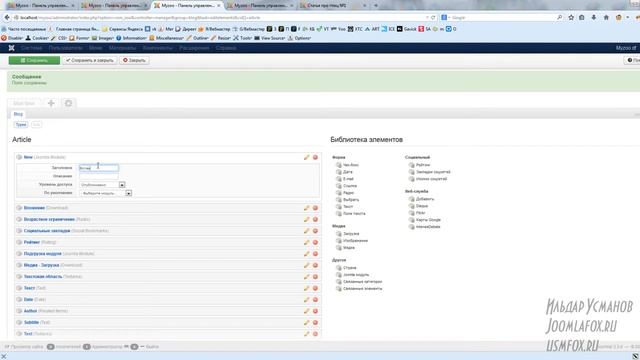Bookmark page with the star icon
Viewport: 640px width, 360px height.
click(x=571, y=18)
